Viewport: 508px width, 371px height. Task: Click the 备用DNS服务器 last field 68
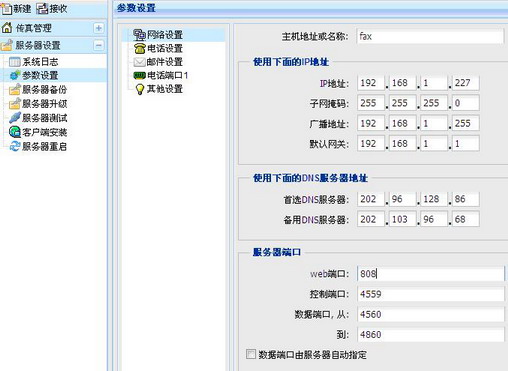[x=465, y=219]
